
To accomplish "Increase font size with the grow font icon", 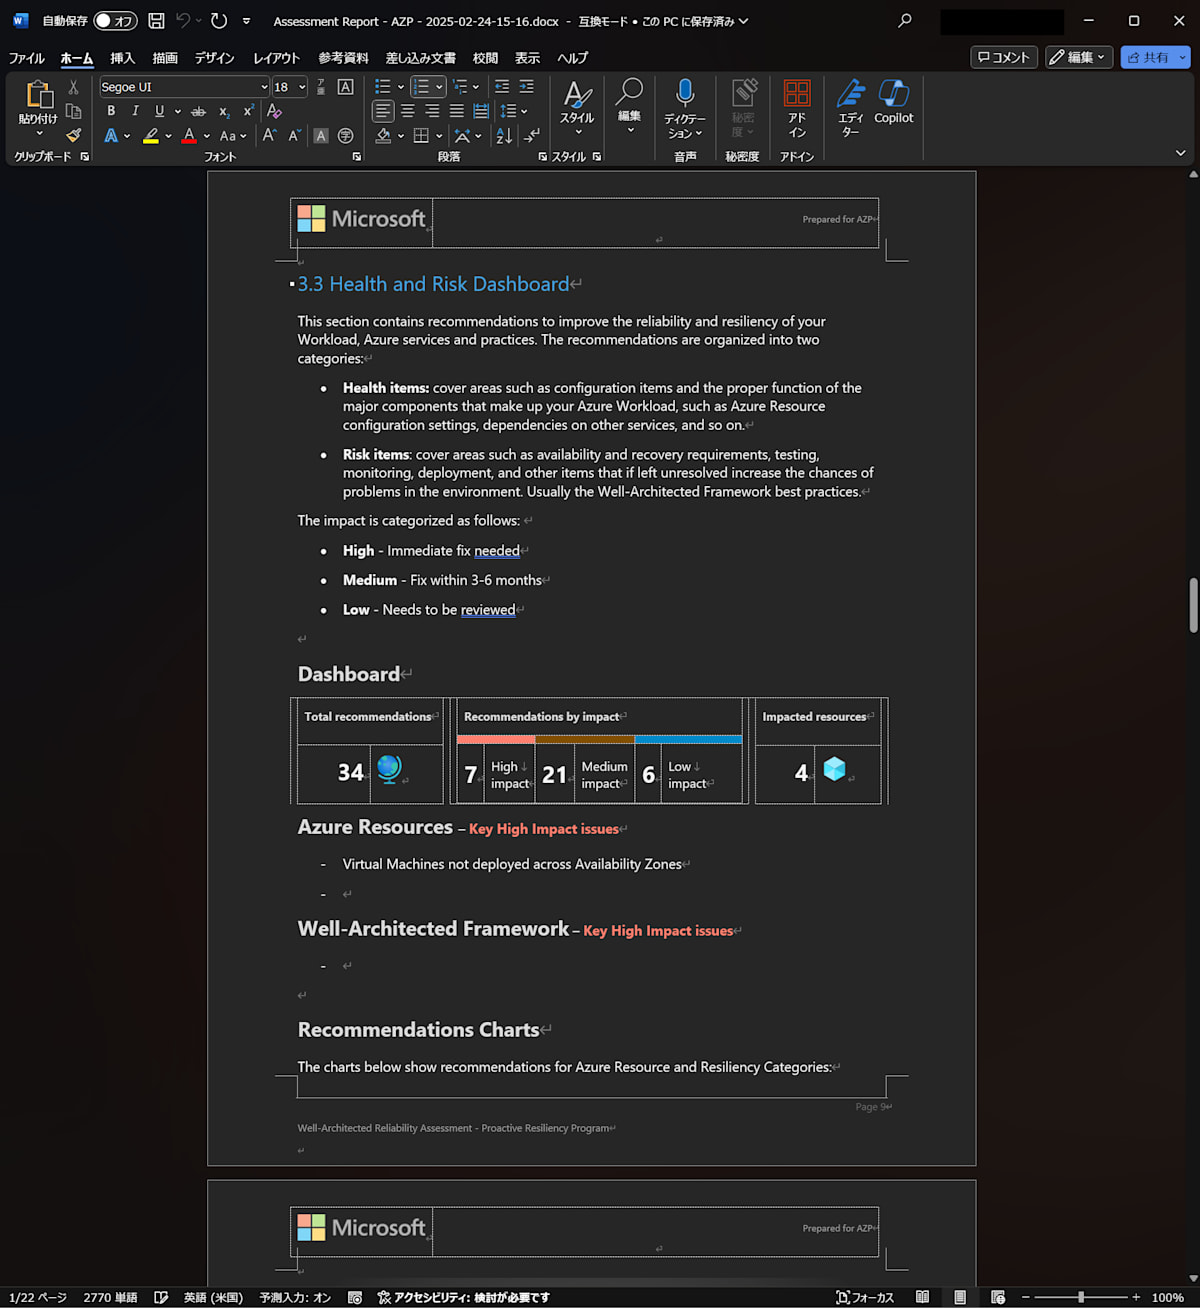I will 269,135.
